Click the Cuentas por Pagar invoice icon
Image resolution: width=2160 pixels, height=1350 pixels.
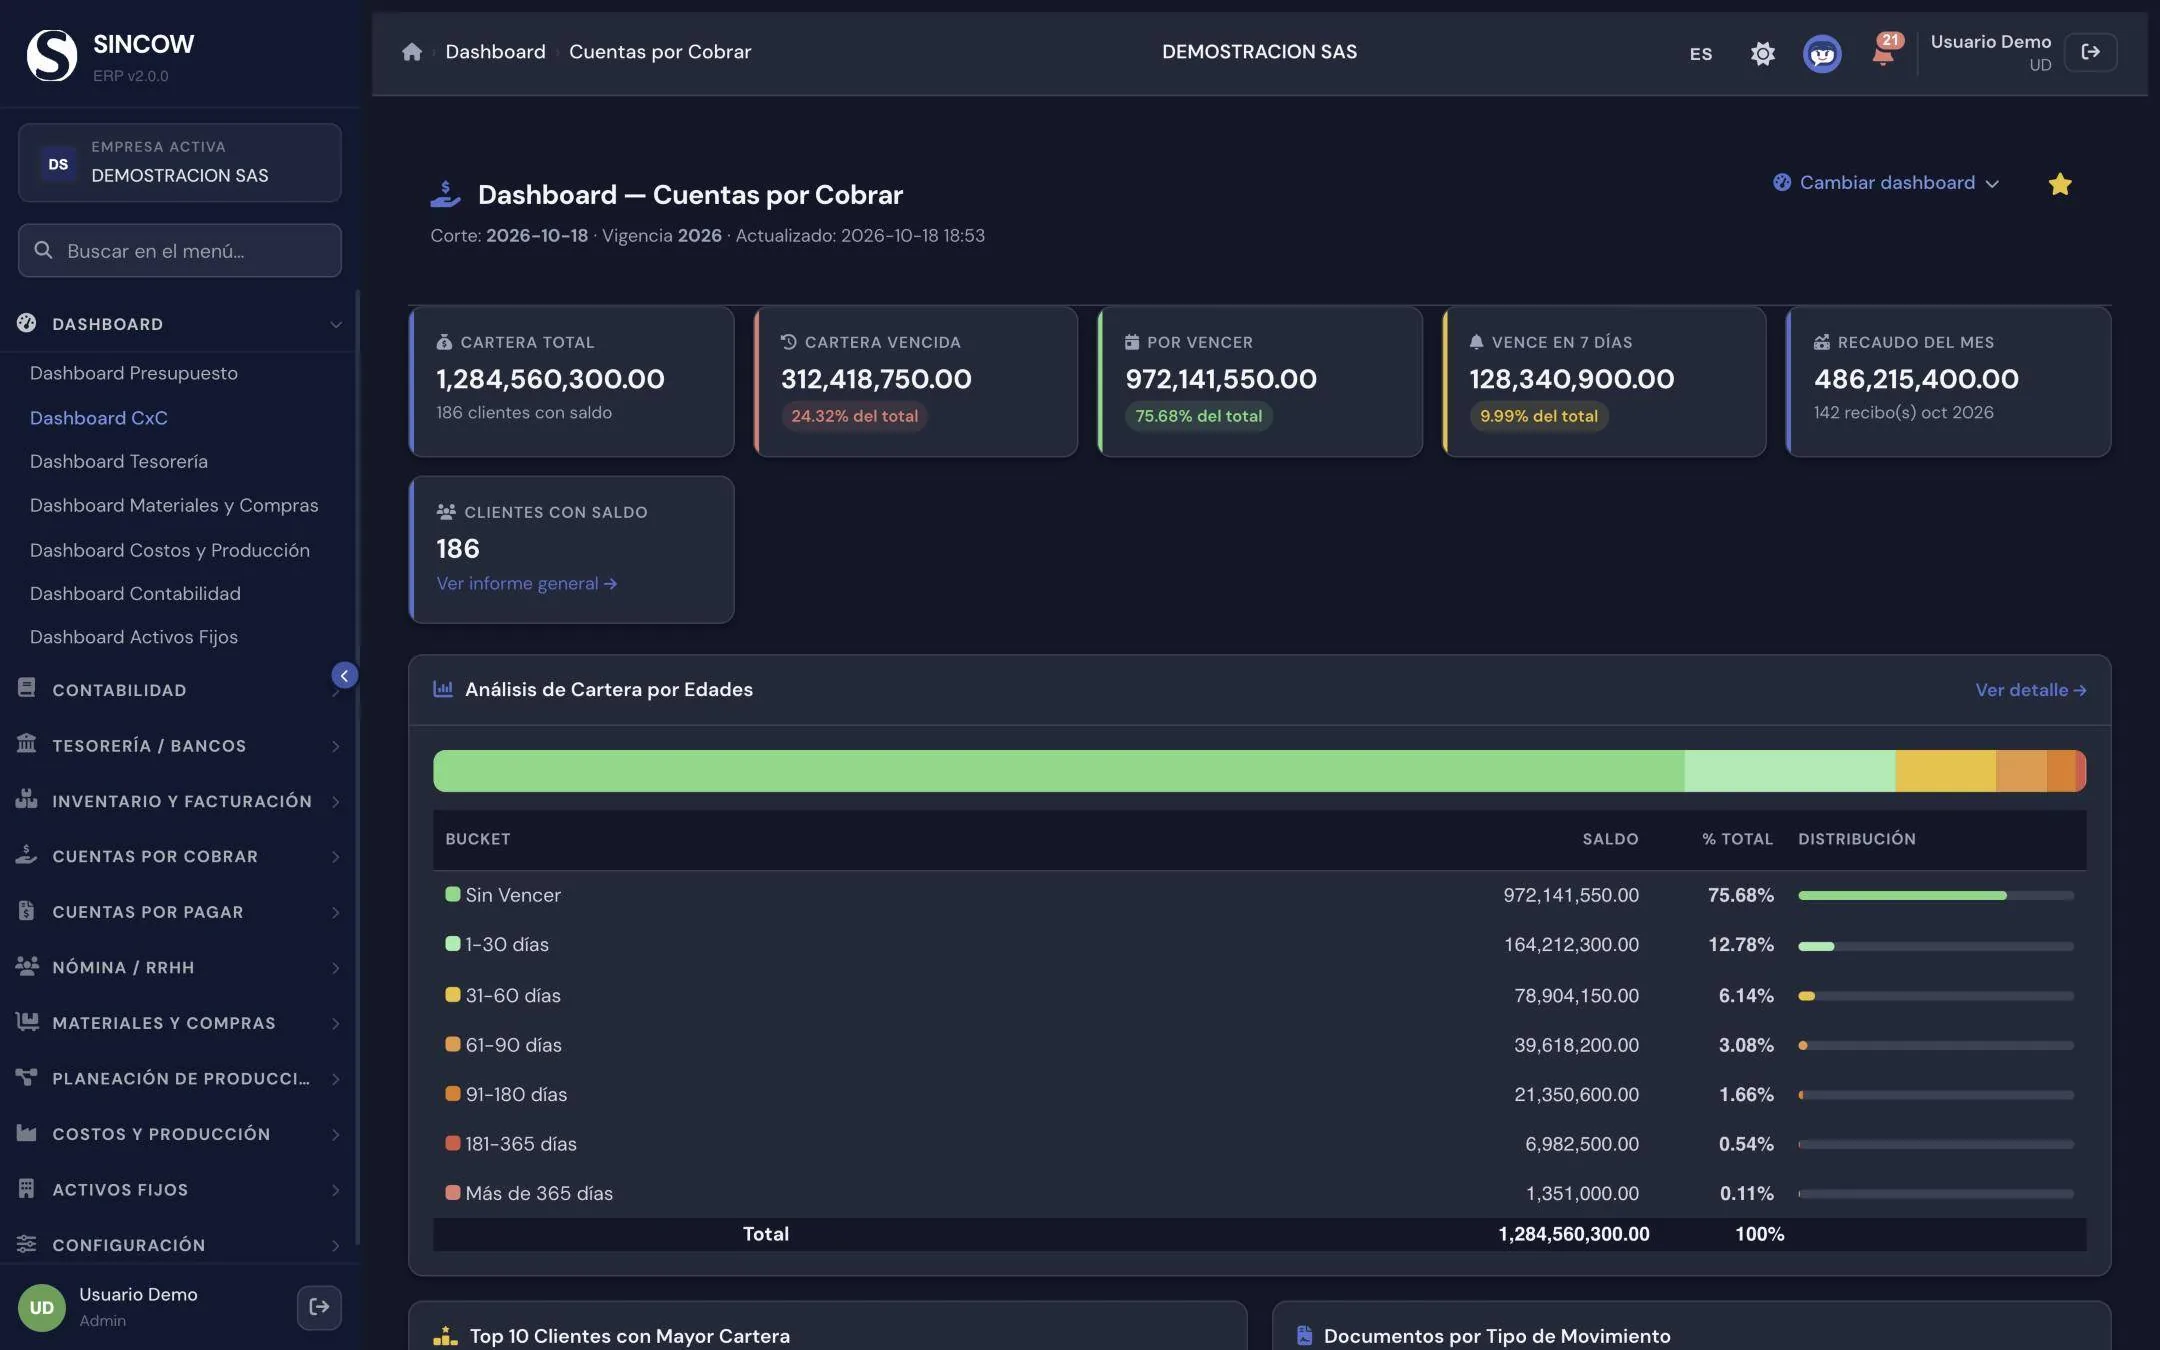point(27,911)
